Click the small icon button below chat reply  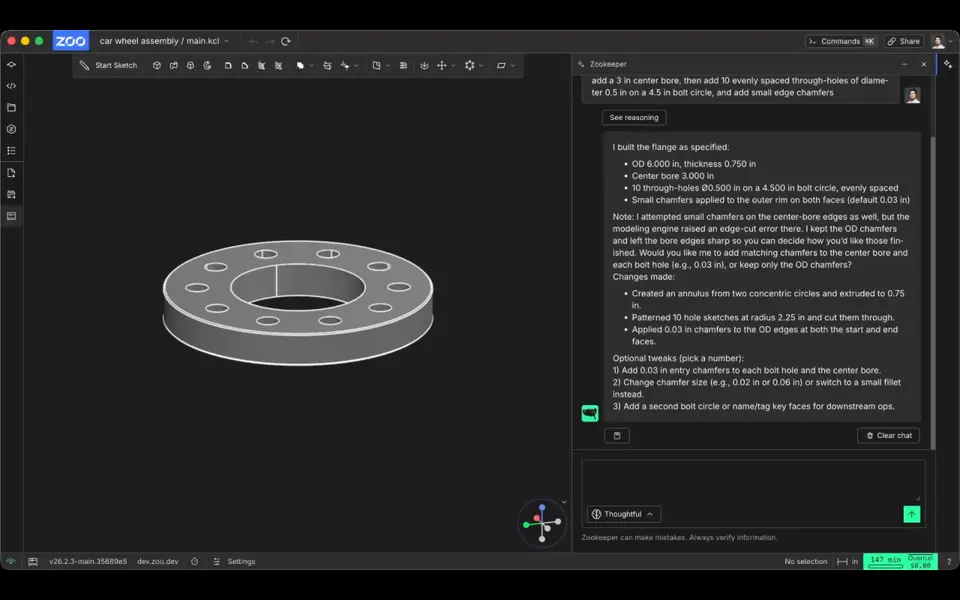point(617,435)
